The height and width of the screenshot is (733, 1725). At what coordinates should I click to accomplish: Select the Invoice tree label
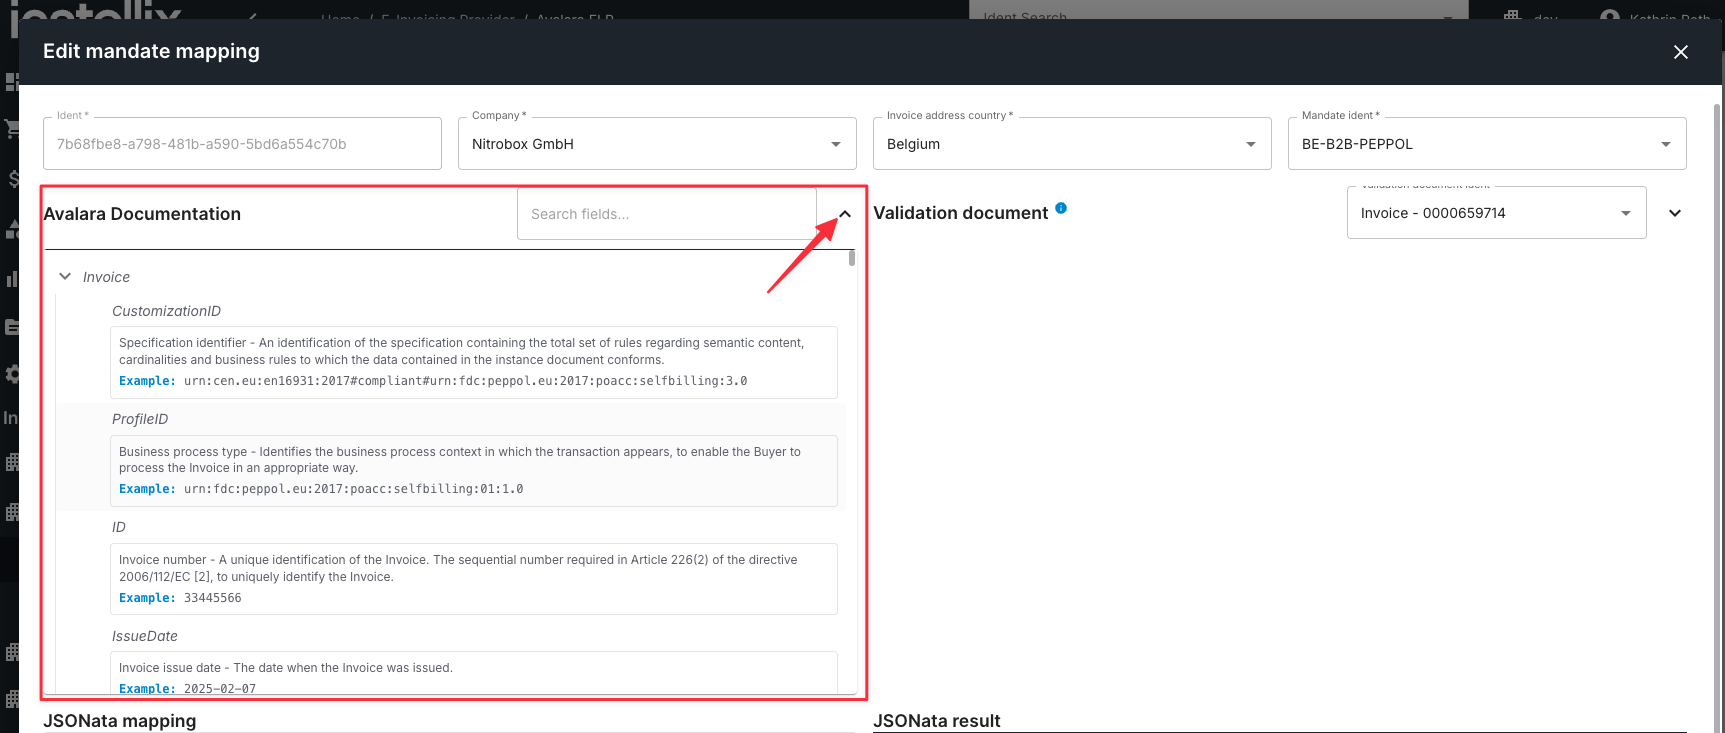pyautogui.click(x=106, y=277)
